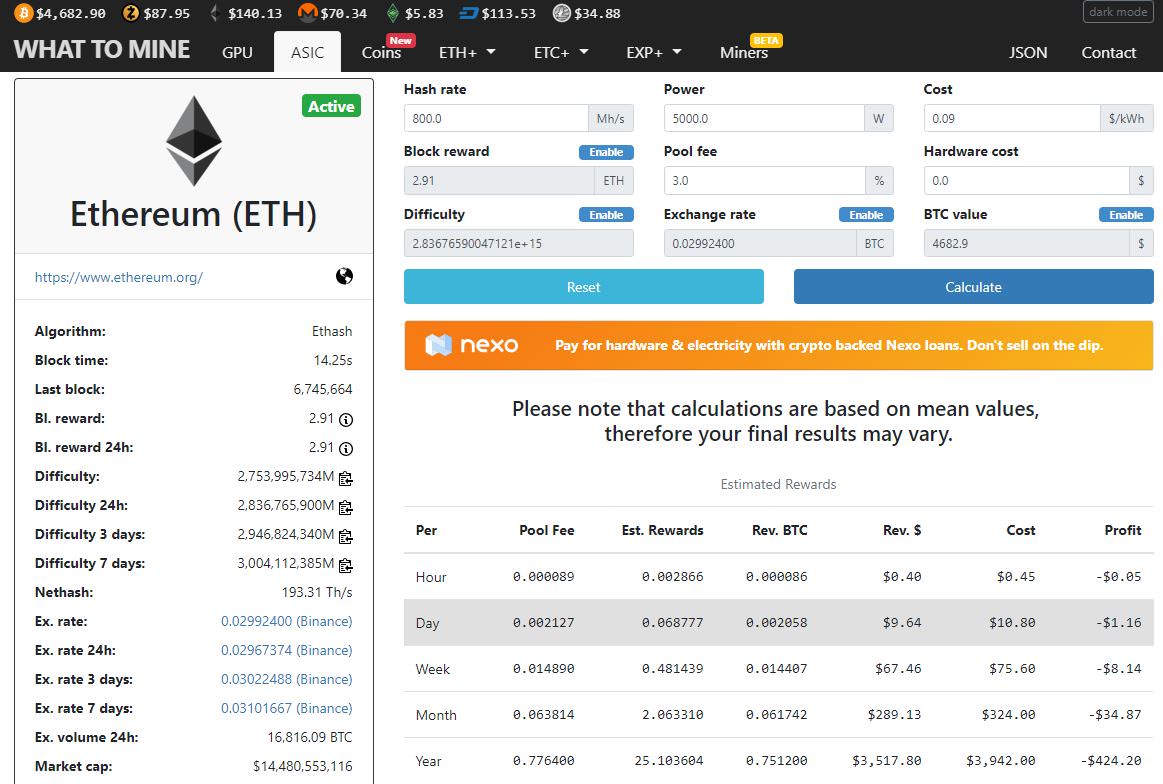Click the Profit column header
Viewport: 1163px width, 784px height.
(1123, 530)
